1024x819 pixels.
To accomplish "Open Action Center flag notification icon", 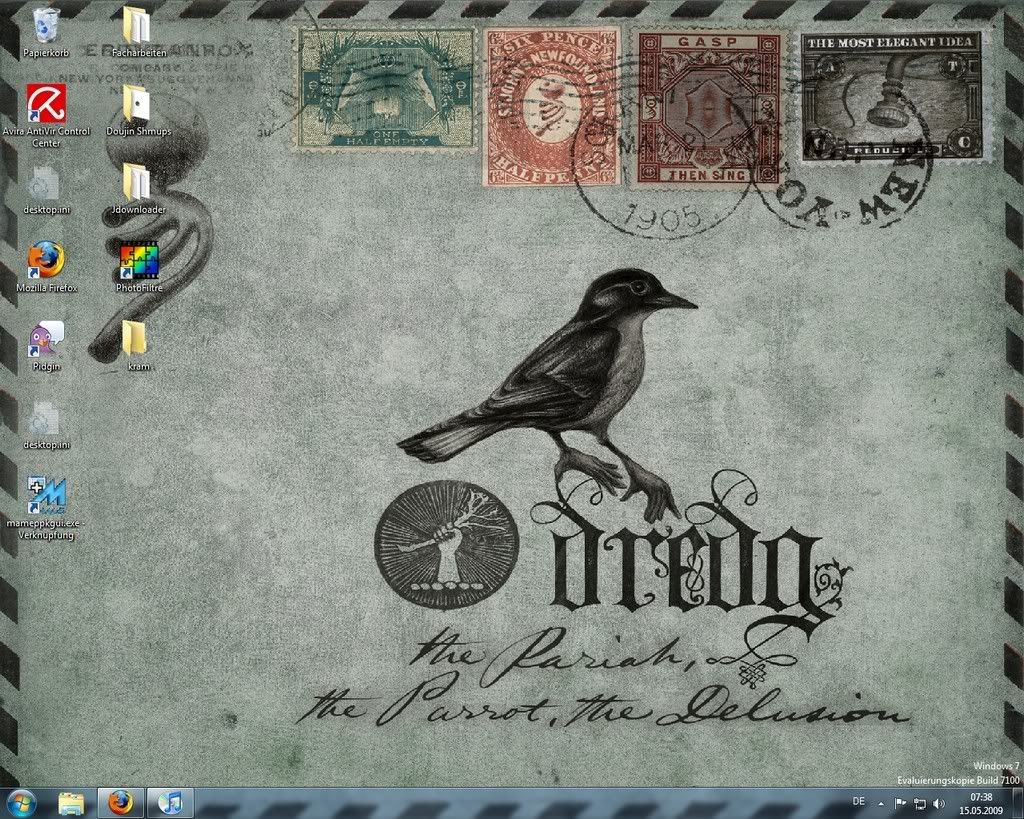I will pyautogui.click(x=899, y=803).
